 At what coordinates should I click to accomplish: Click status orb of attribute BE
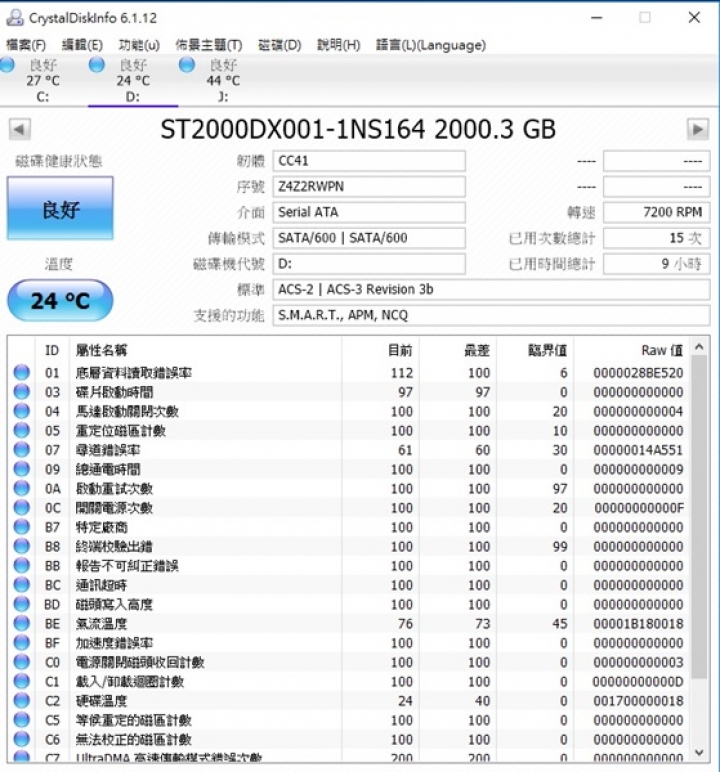pyautogui.click(x=22, y=623)
